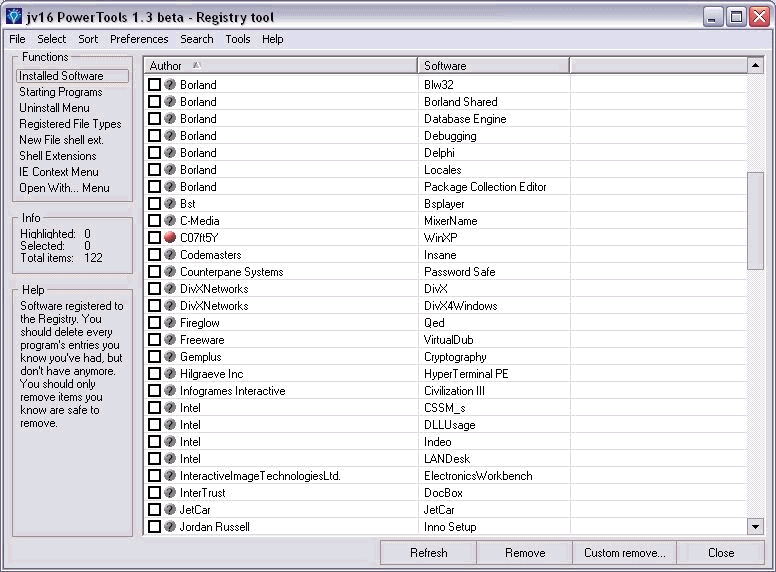This screenshot has width=776, height=572.
Task: Click the status icon beside Codemasters
Action: tap(170, 254)
